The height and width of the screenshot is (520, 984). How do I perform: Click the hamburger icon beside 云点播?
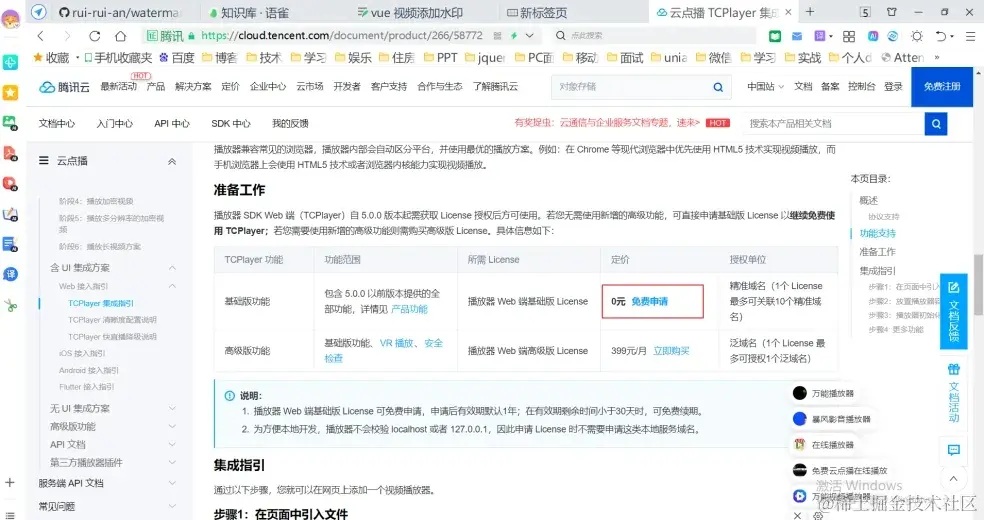pos(43,161)
